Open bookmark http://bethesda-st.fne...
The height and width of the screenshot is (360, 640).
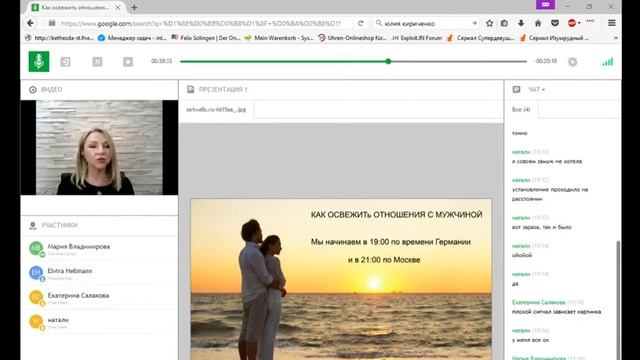point(60,38)
